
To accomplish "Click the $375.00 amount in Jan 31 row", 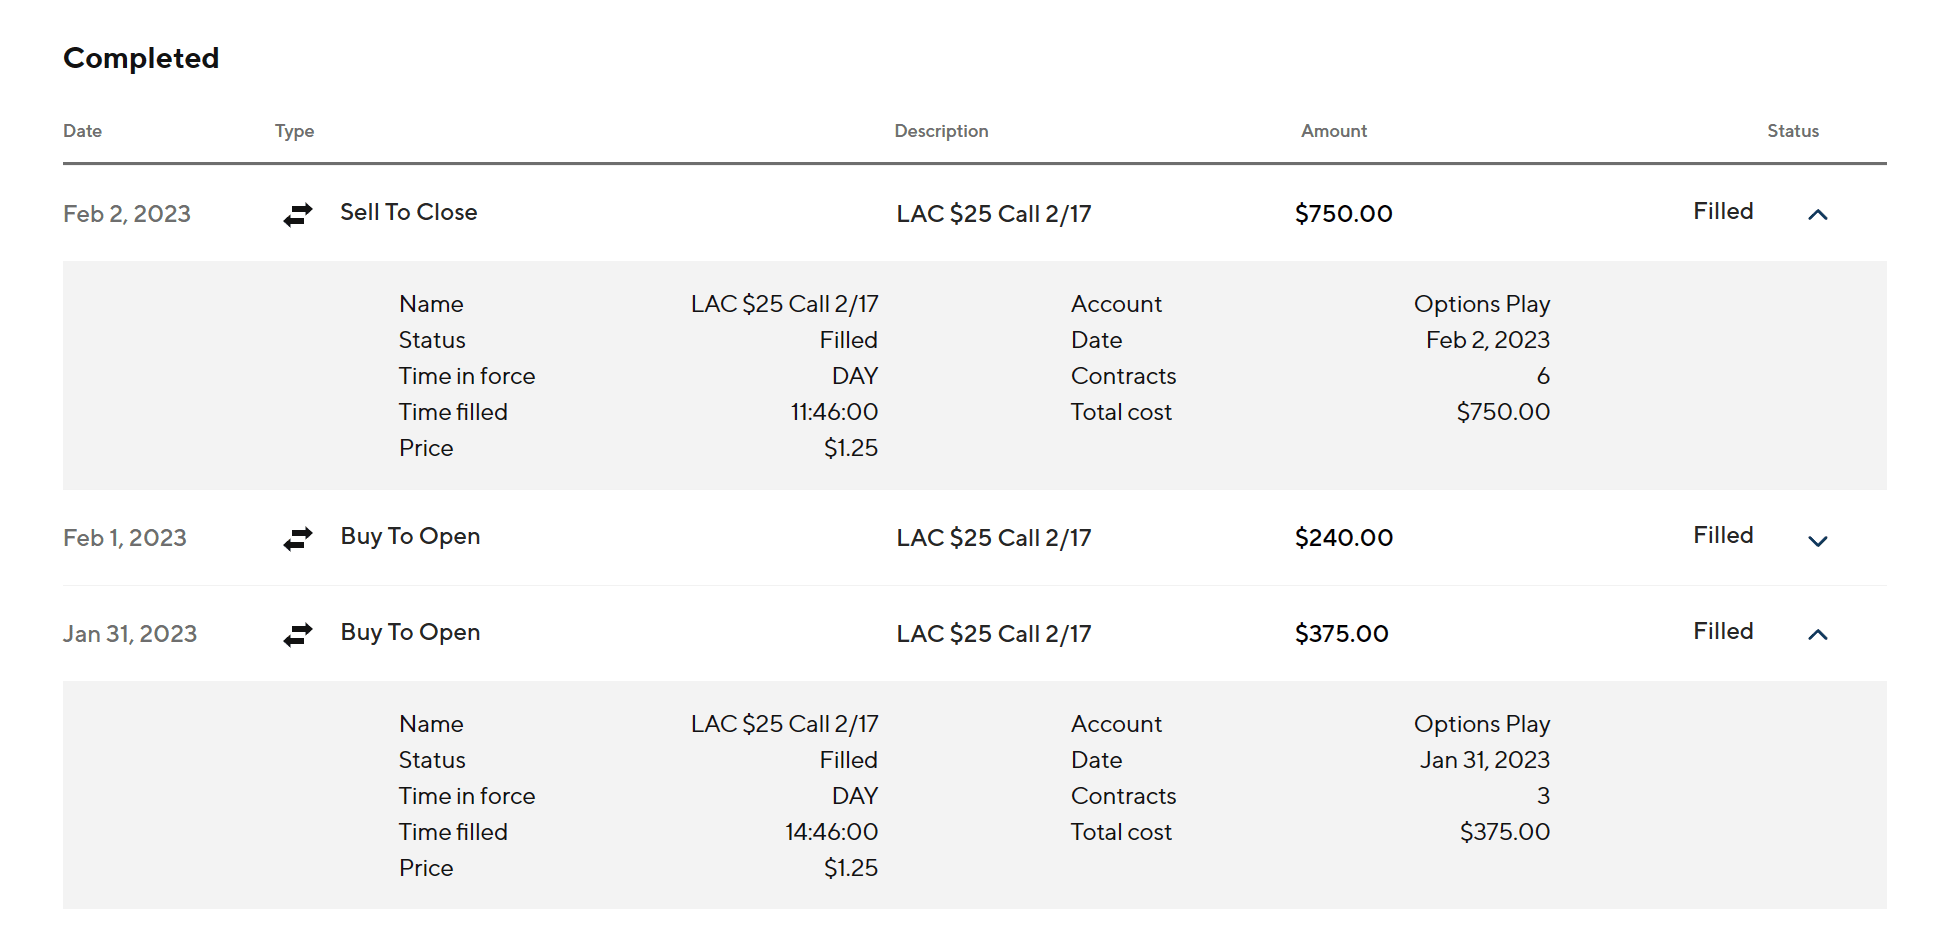I will (1341, 634).
